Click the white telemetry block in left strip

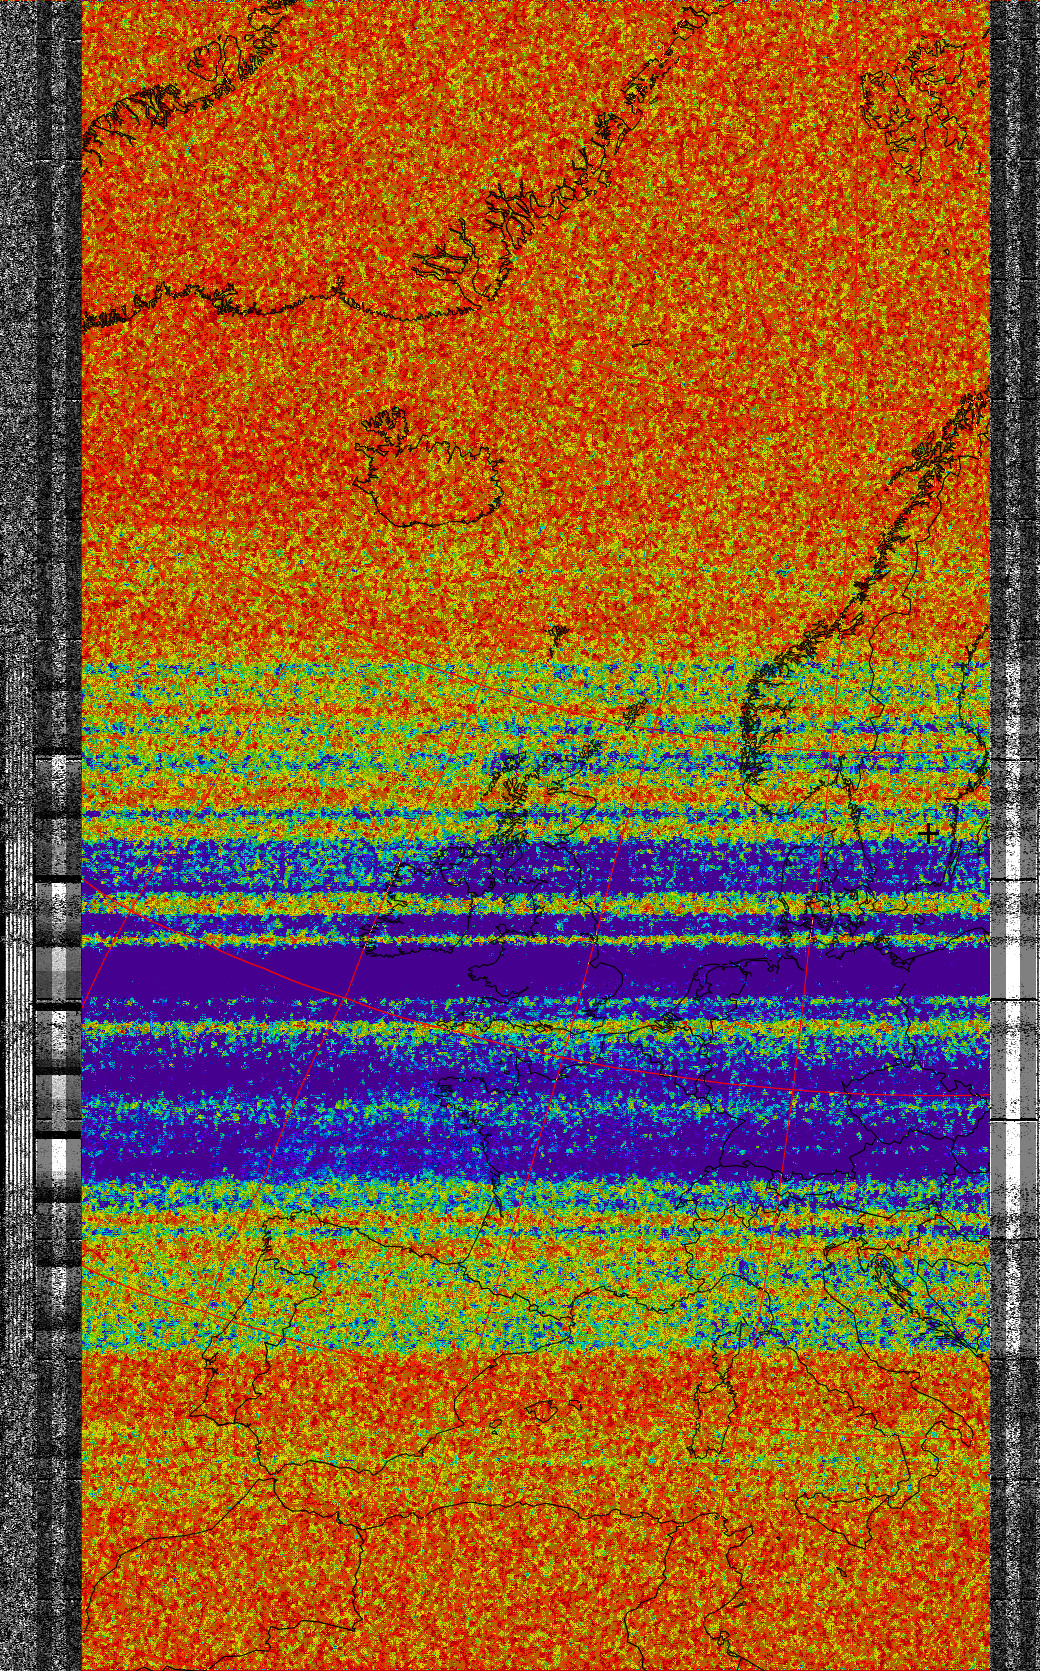58,1150
